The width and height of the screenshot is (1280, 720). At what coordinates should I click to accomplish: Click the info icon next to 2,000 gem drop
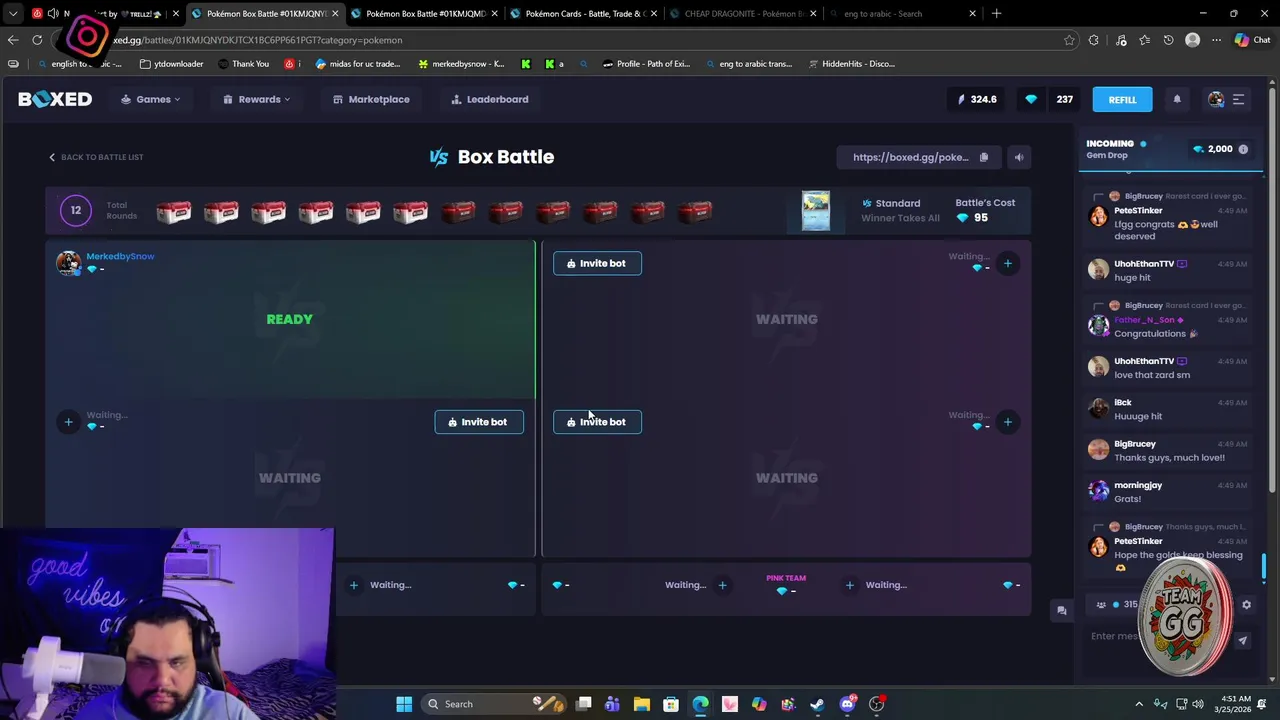pos(1243,149)
